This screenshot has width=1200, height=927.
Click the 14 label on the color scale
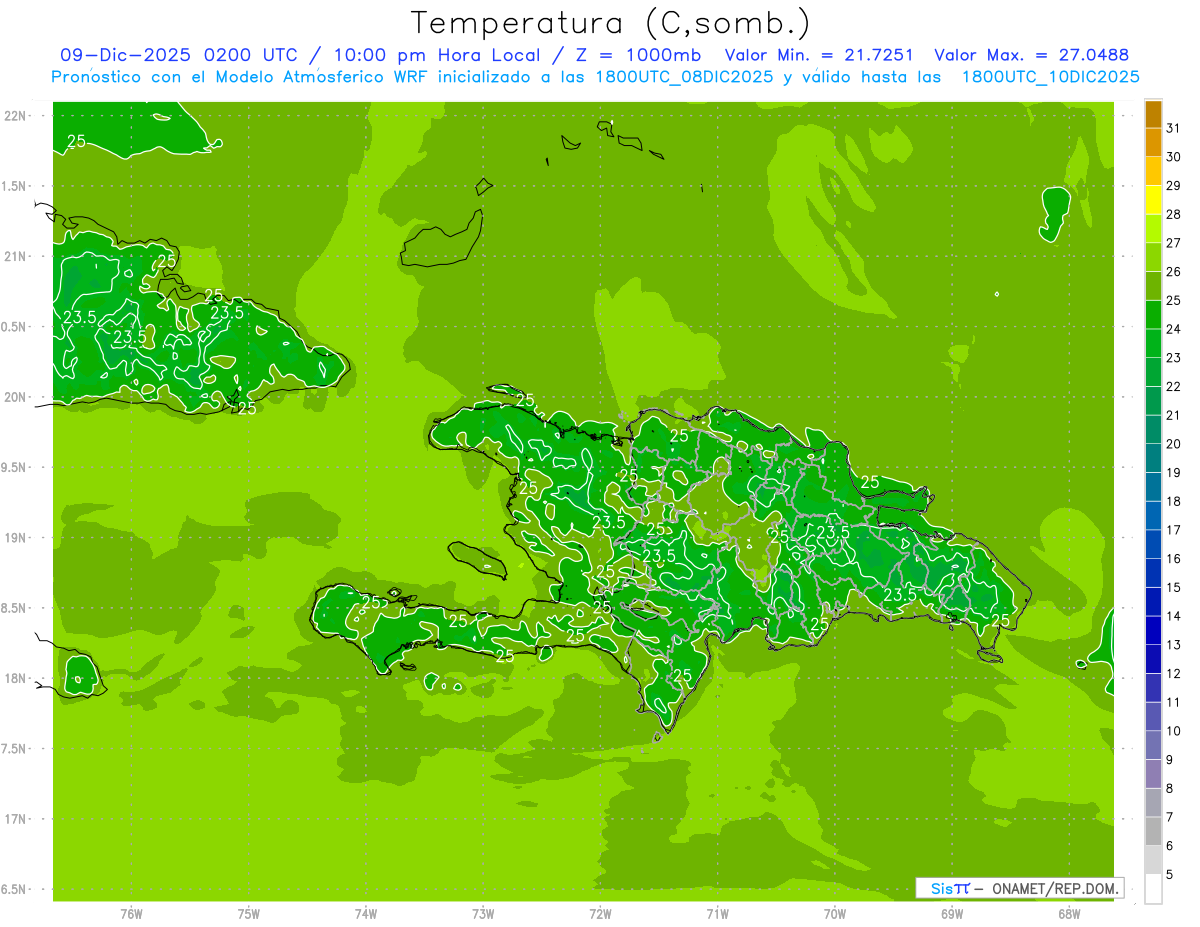[1174, 616]
